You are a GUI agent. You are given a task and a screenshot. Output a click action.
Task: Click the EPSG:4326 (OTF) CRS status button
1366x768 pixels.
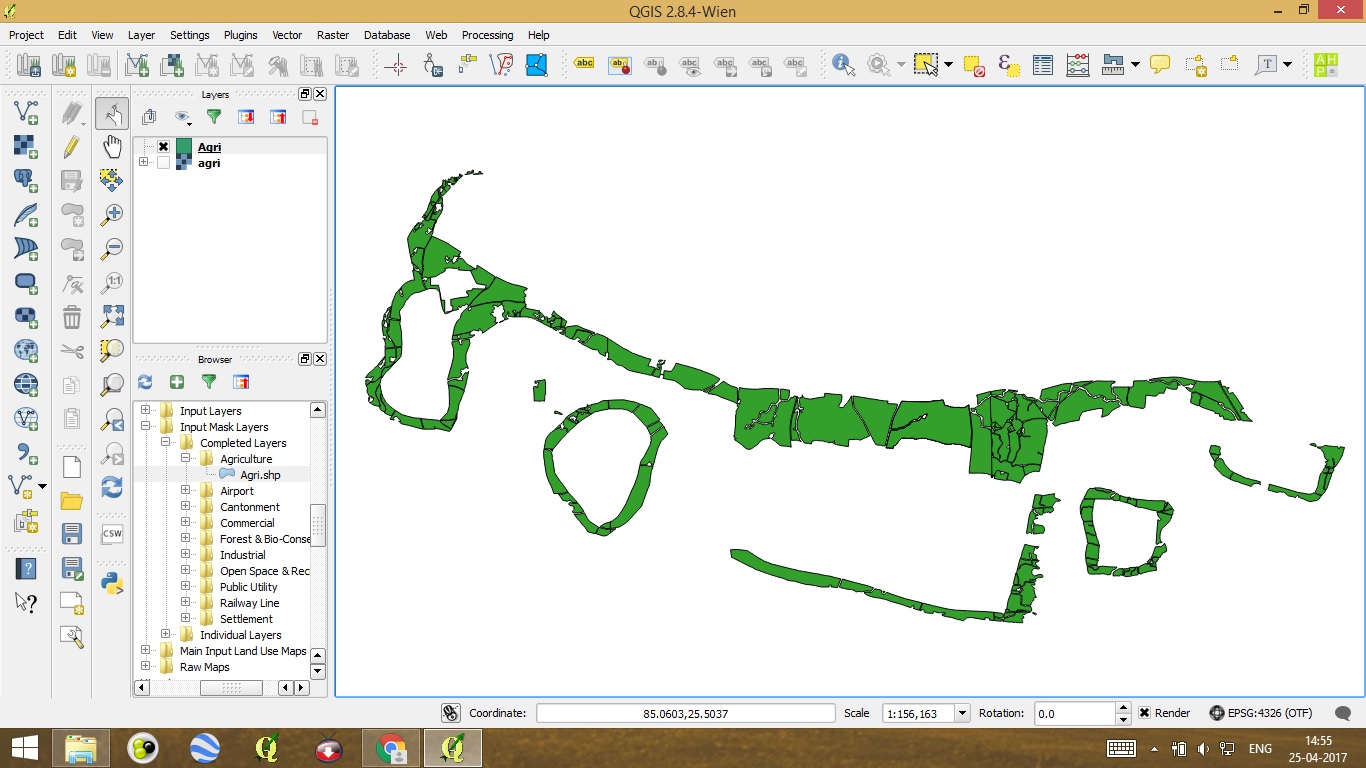1260,713
